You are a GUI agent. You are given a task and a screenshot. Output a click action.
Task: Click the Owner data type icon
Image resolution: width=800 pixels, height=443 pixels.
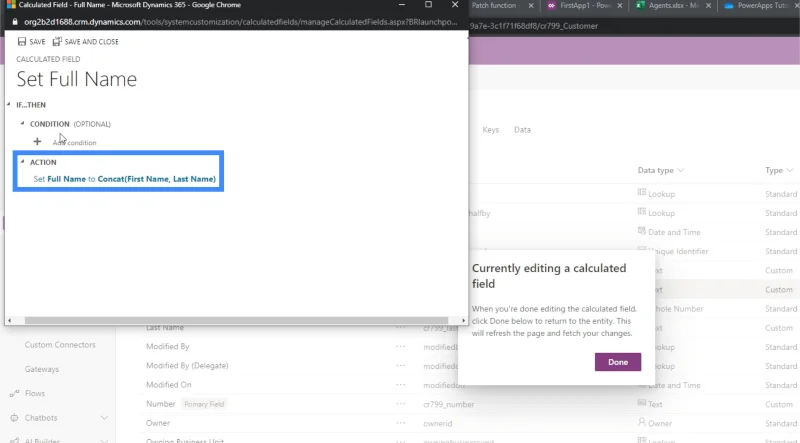[x=642, y=422]
